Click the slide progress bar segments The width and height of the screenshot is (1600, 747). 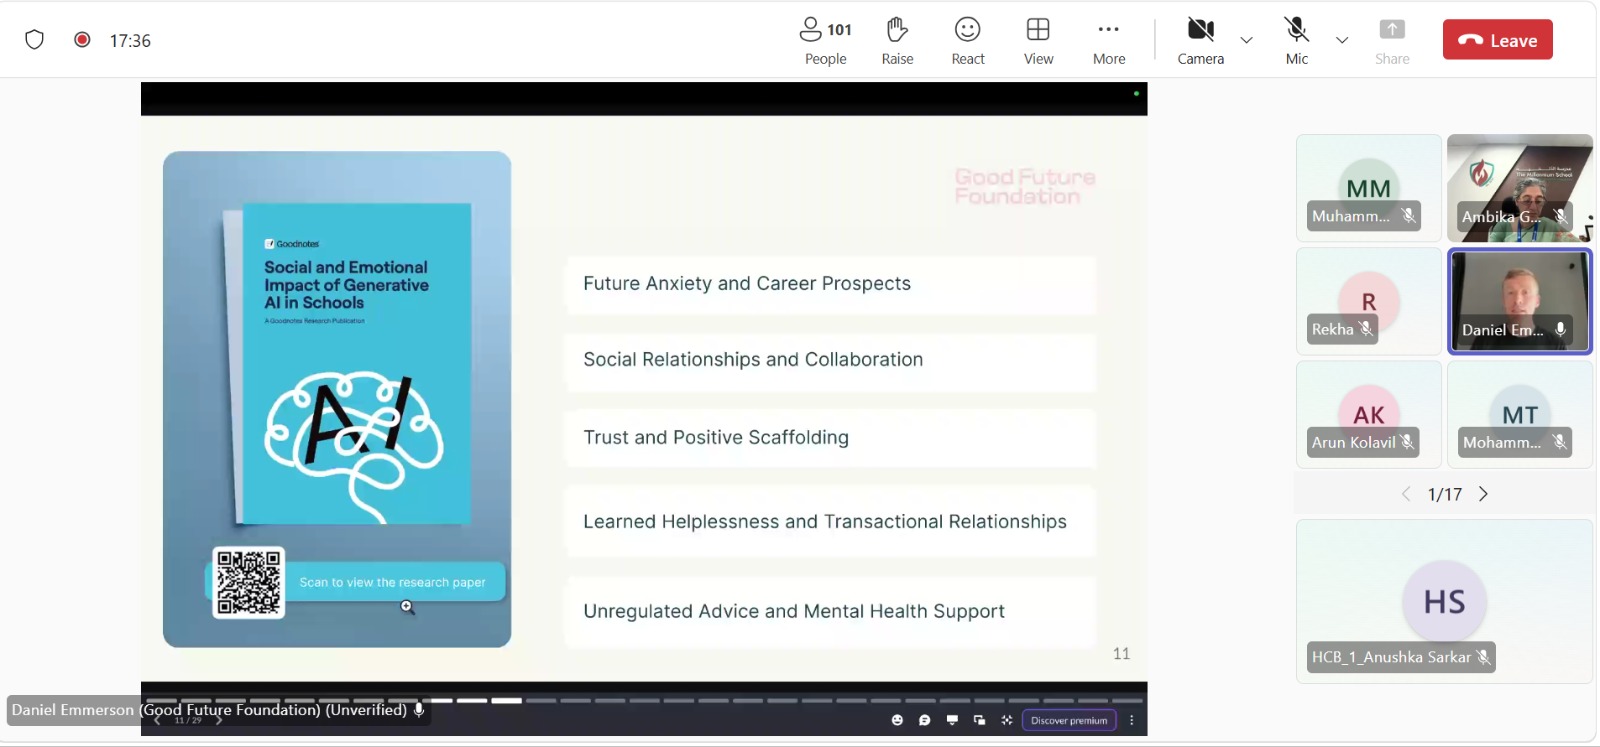click(x=645, y=700)
